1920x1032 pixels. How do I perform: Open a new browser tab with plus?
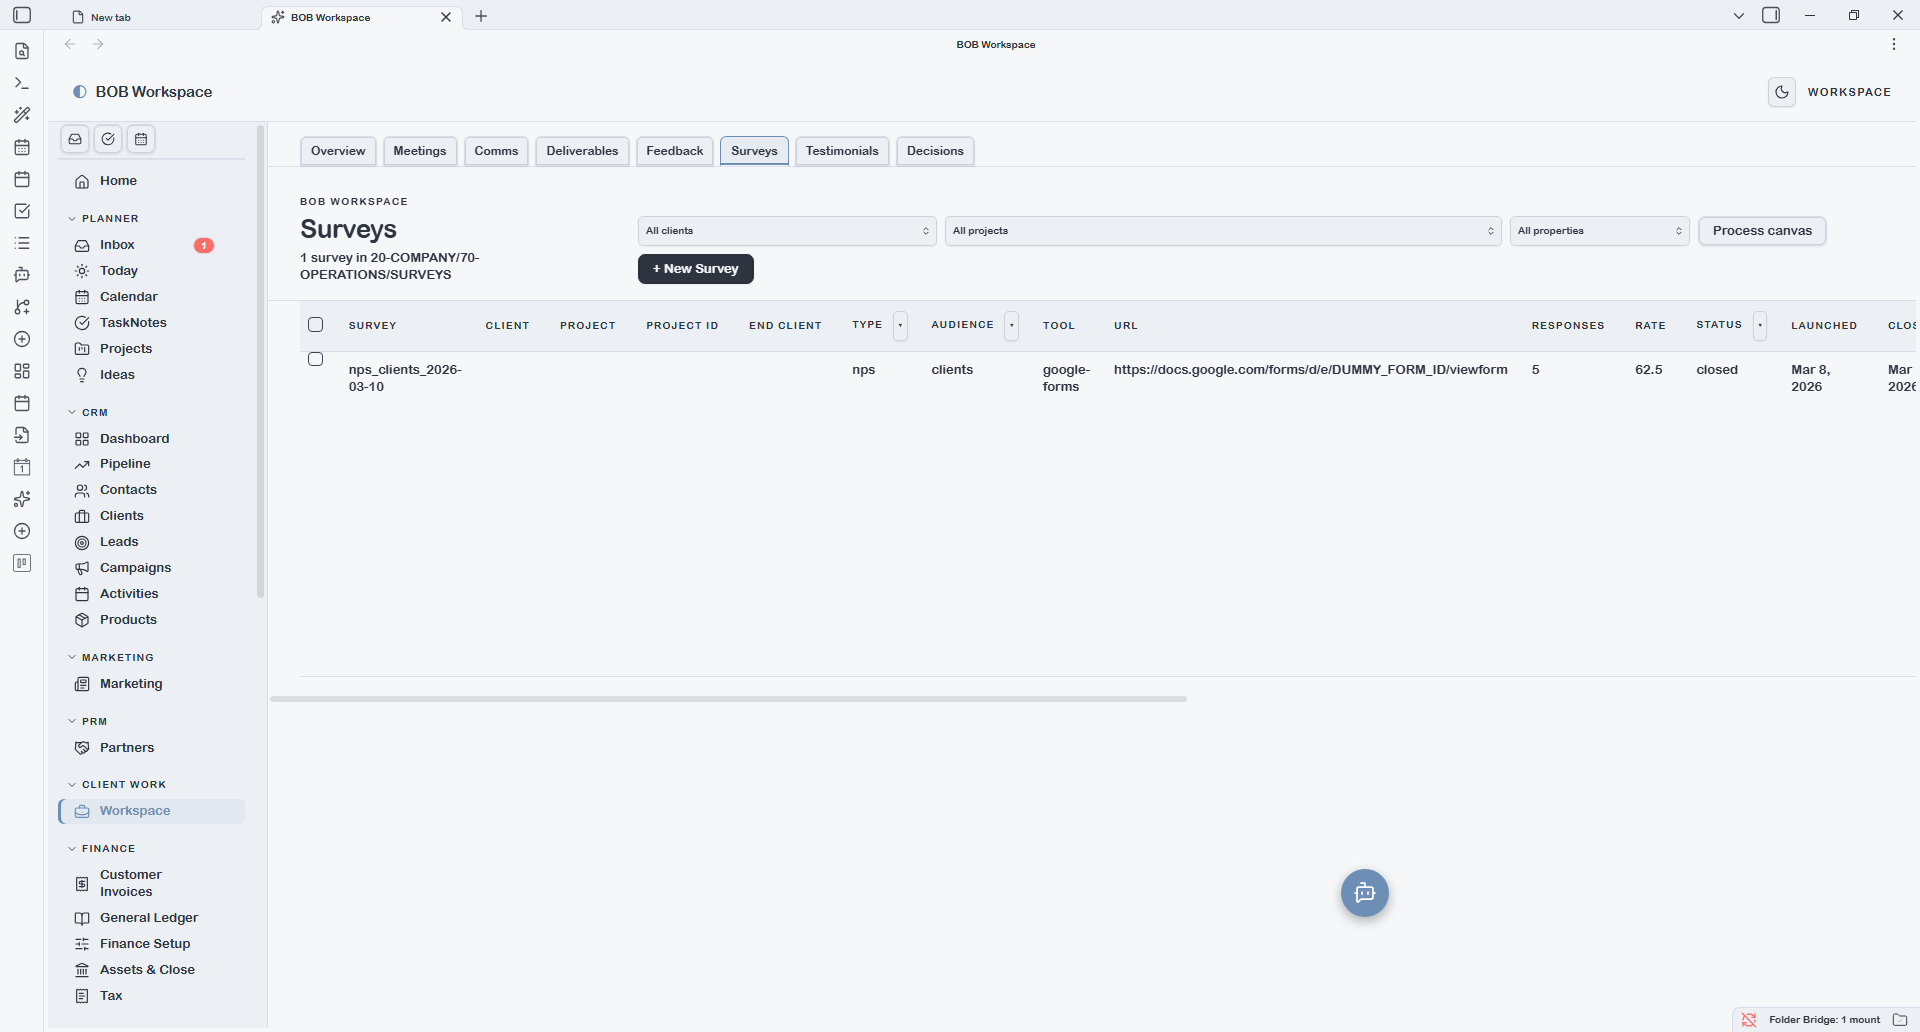click(x=481, y=16)
